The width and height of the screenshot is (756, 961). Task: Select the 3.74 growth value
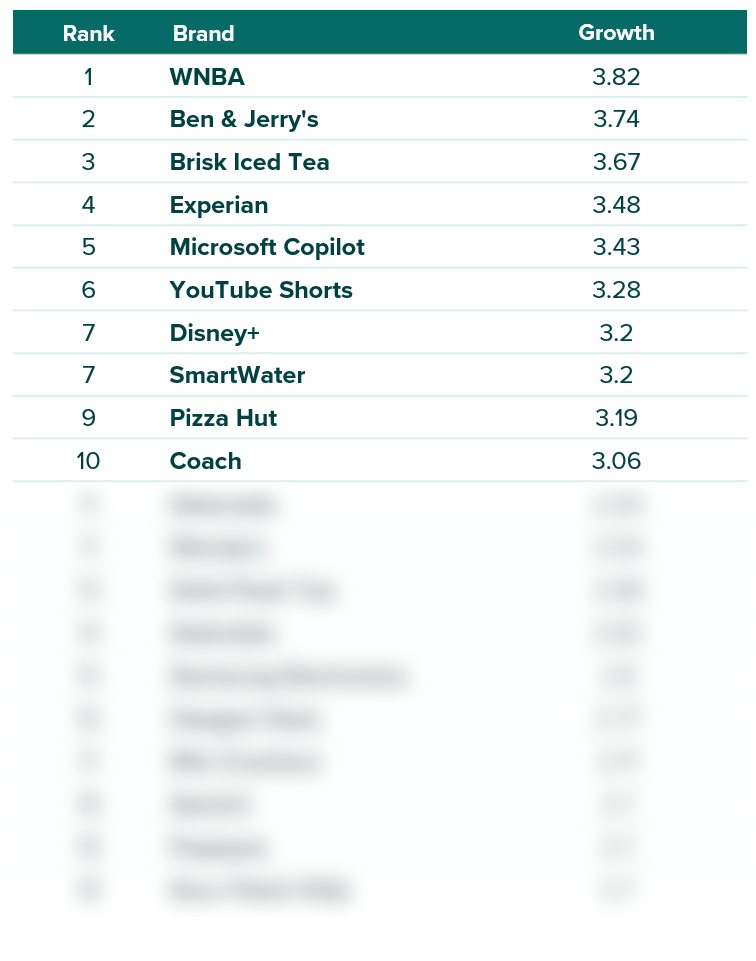coord(616,119)
